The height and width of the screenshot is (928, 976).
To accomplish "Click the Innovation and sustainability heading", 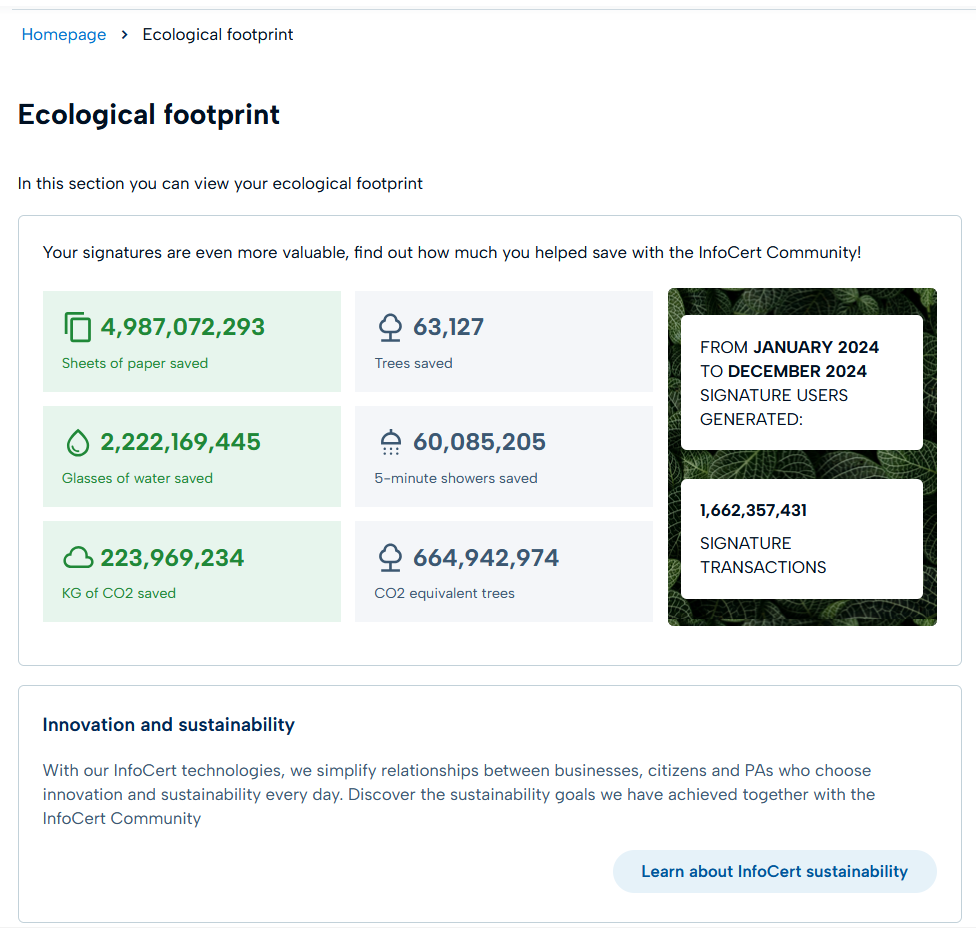I will click(x=168, y=725).
